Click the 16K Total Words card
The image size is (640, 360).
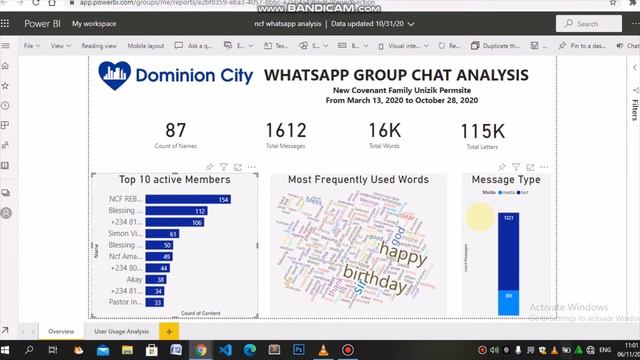tap(384, 136)
